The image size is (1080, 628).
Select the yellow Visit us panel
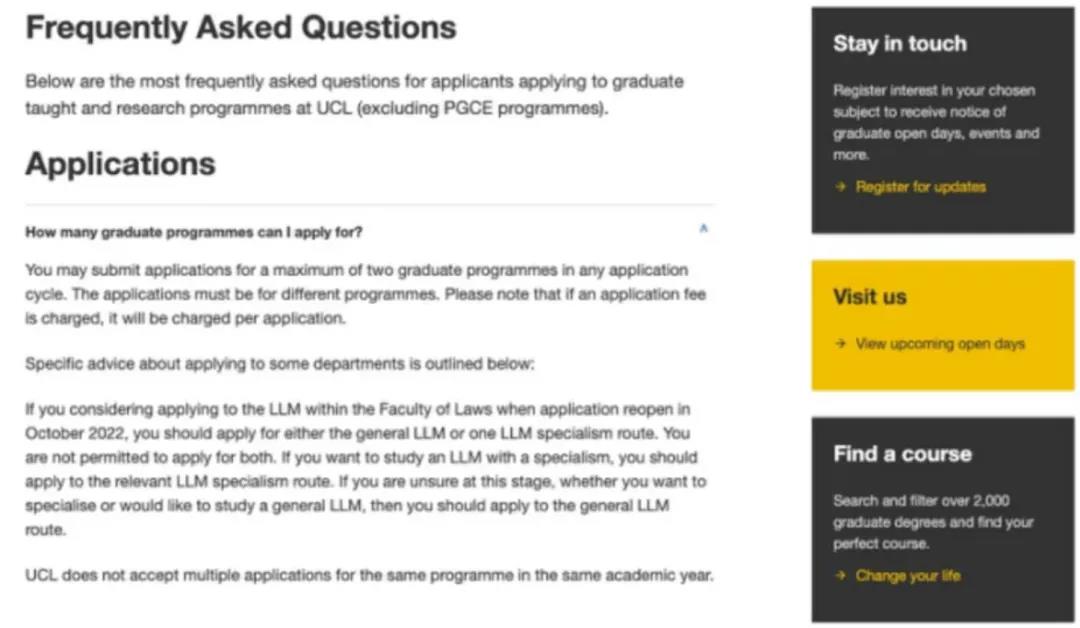click(x=941, y=323)
